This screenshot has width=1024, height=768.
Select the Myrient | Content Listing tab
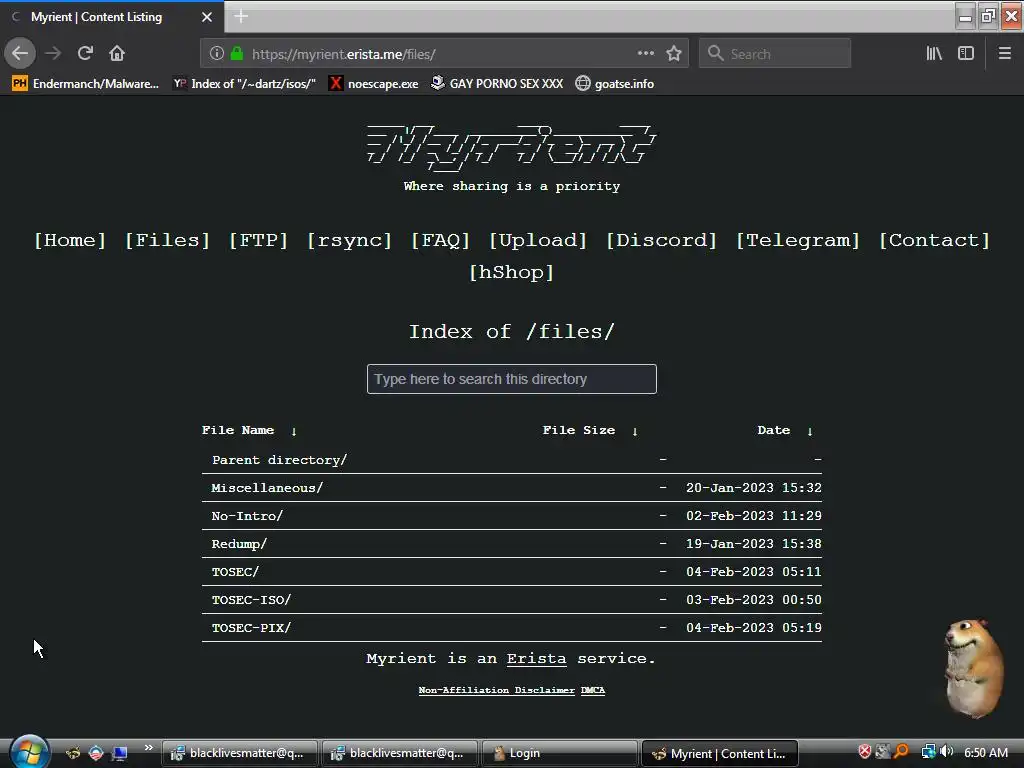[112, 17]
